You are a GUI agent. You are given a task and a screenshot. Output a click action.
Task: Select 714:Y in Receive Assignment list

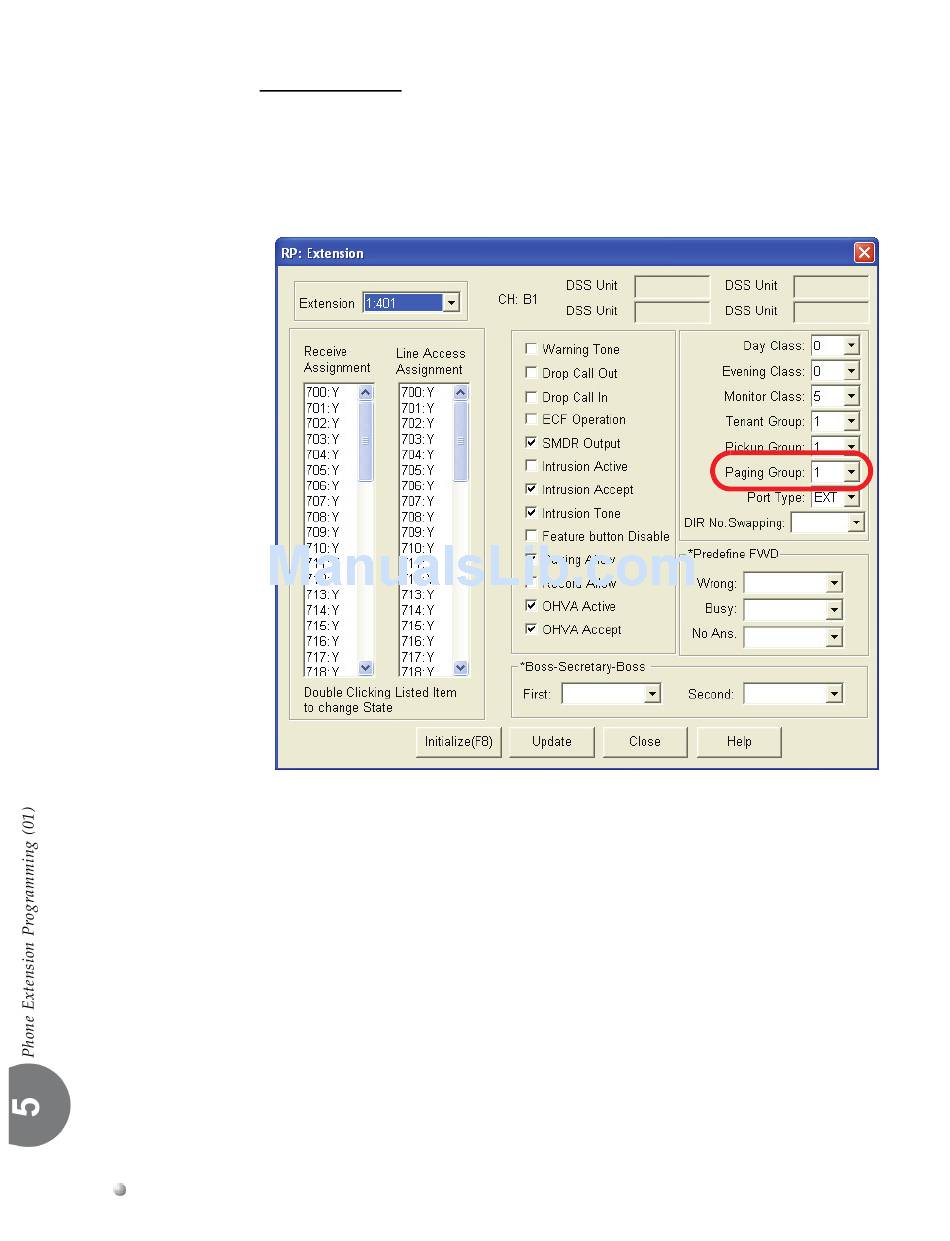click(322, 610)
